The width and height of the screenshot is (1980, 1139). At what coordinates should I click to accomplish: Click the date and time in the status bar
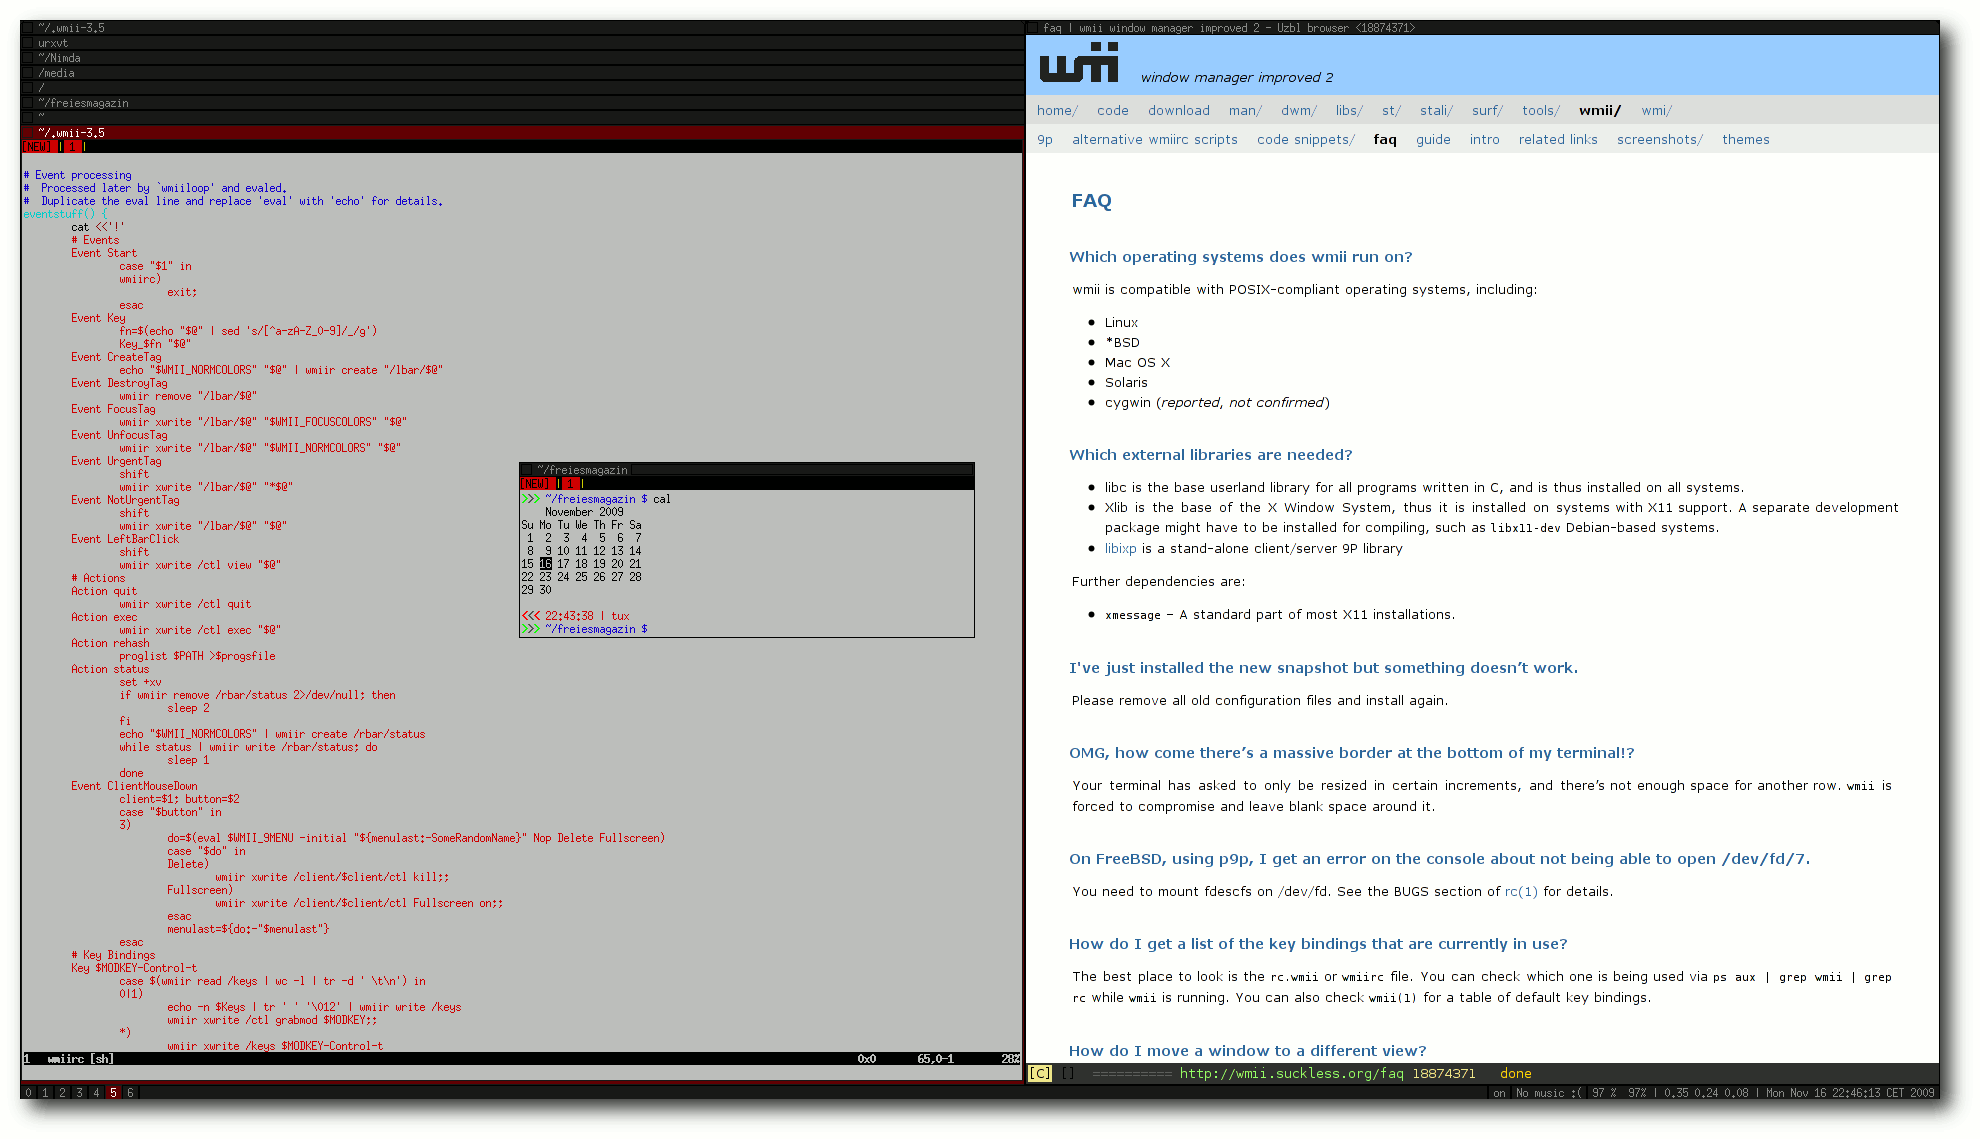1850,1093
